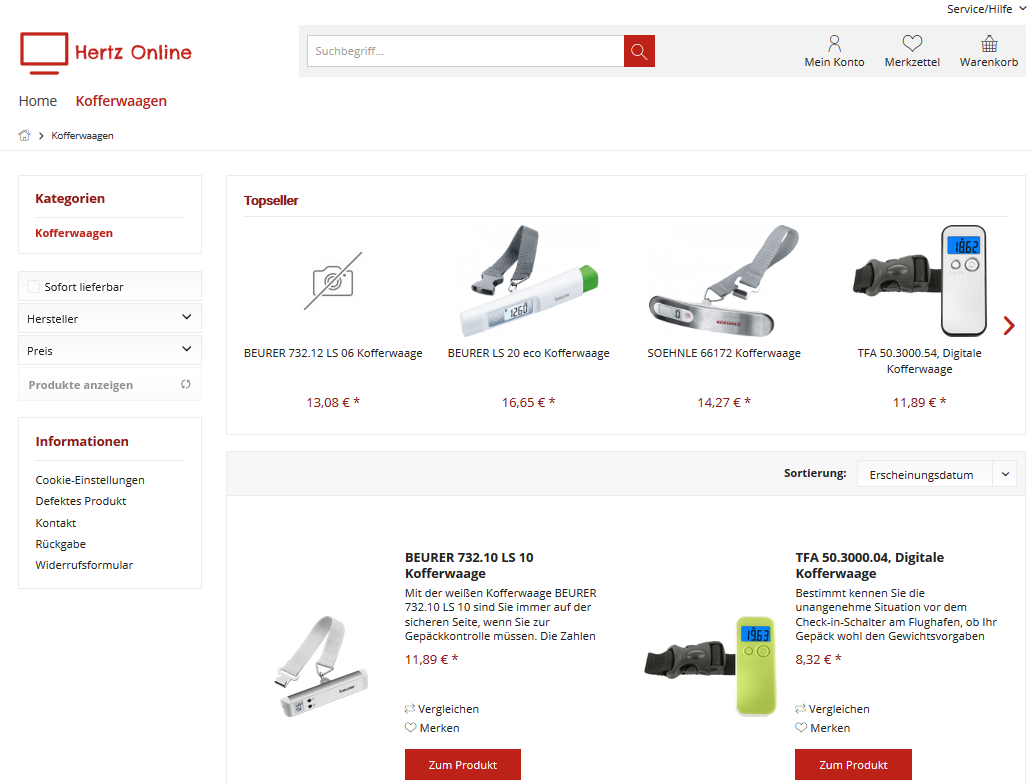The width and height of the screenshot is (1033, 784).
Task: Click the 8,32 € price
Action: tap(818, 659)
